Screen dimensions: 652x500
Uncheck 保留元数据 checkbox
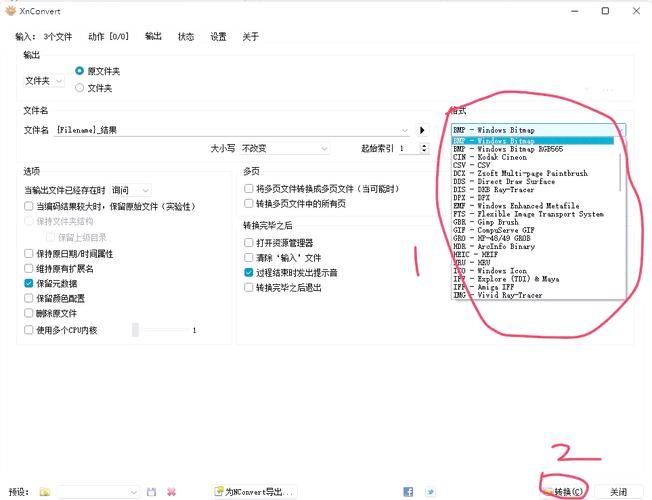pos(29,283)
